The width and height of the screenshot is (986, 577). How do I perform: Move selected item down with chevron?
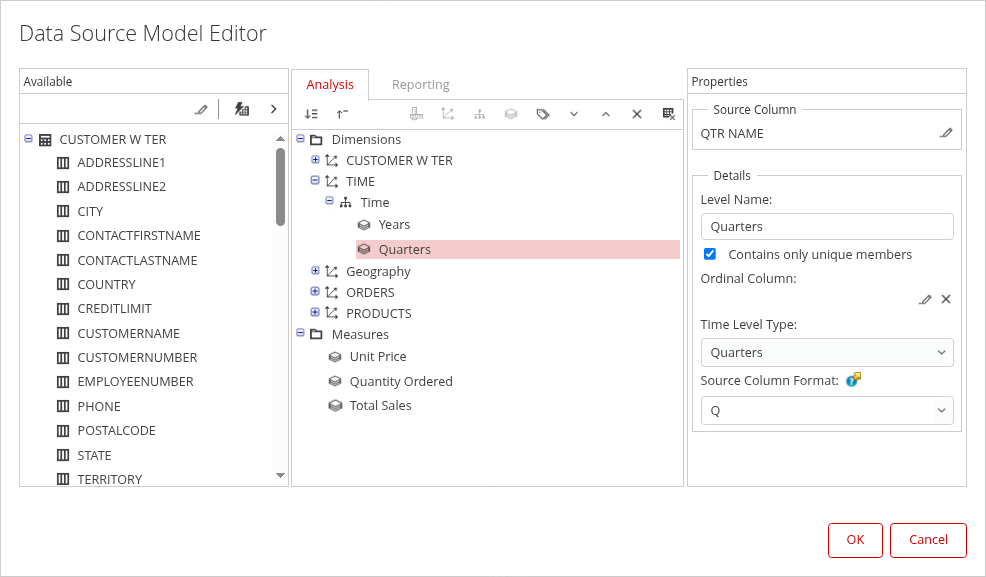tap(574, 114)
